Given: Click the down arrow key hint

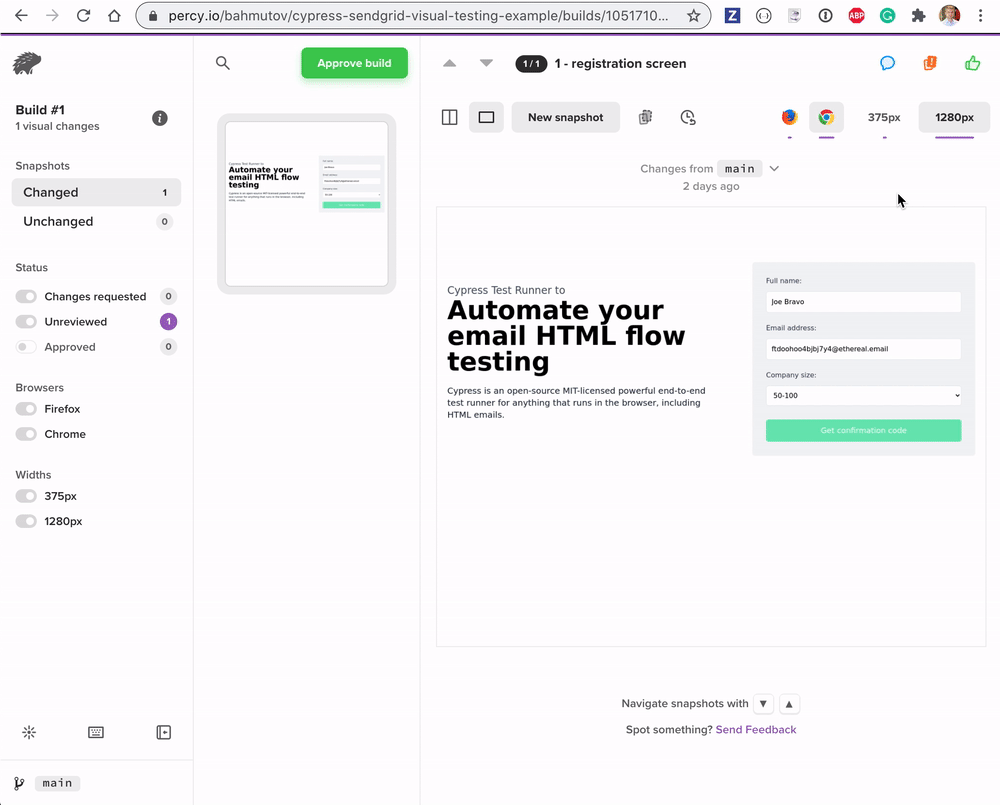Looking at the screenshot, I should coord(763,704).
